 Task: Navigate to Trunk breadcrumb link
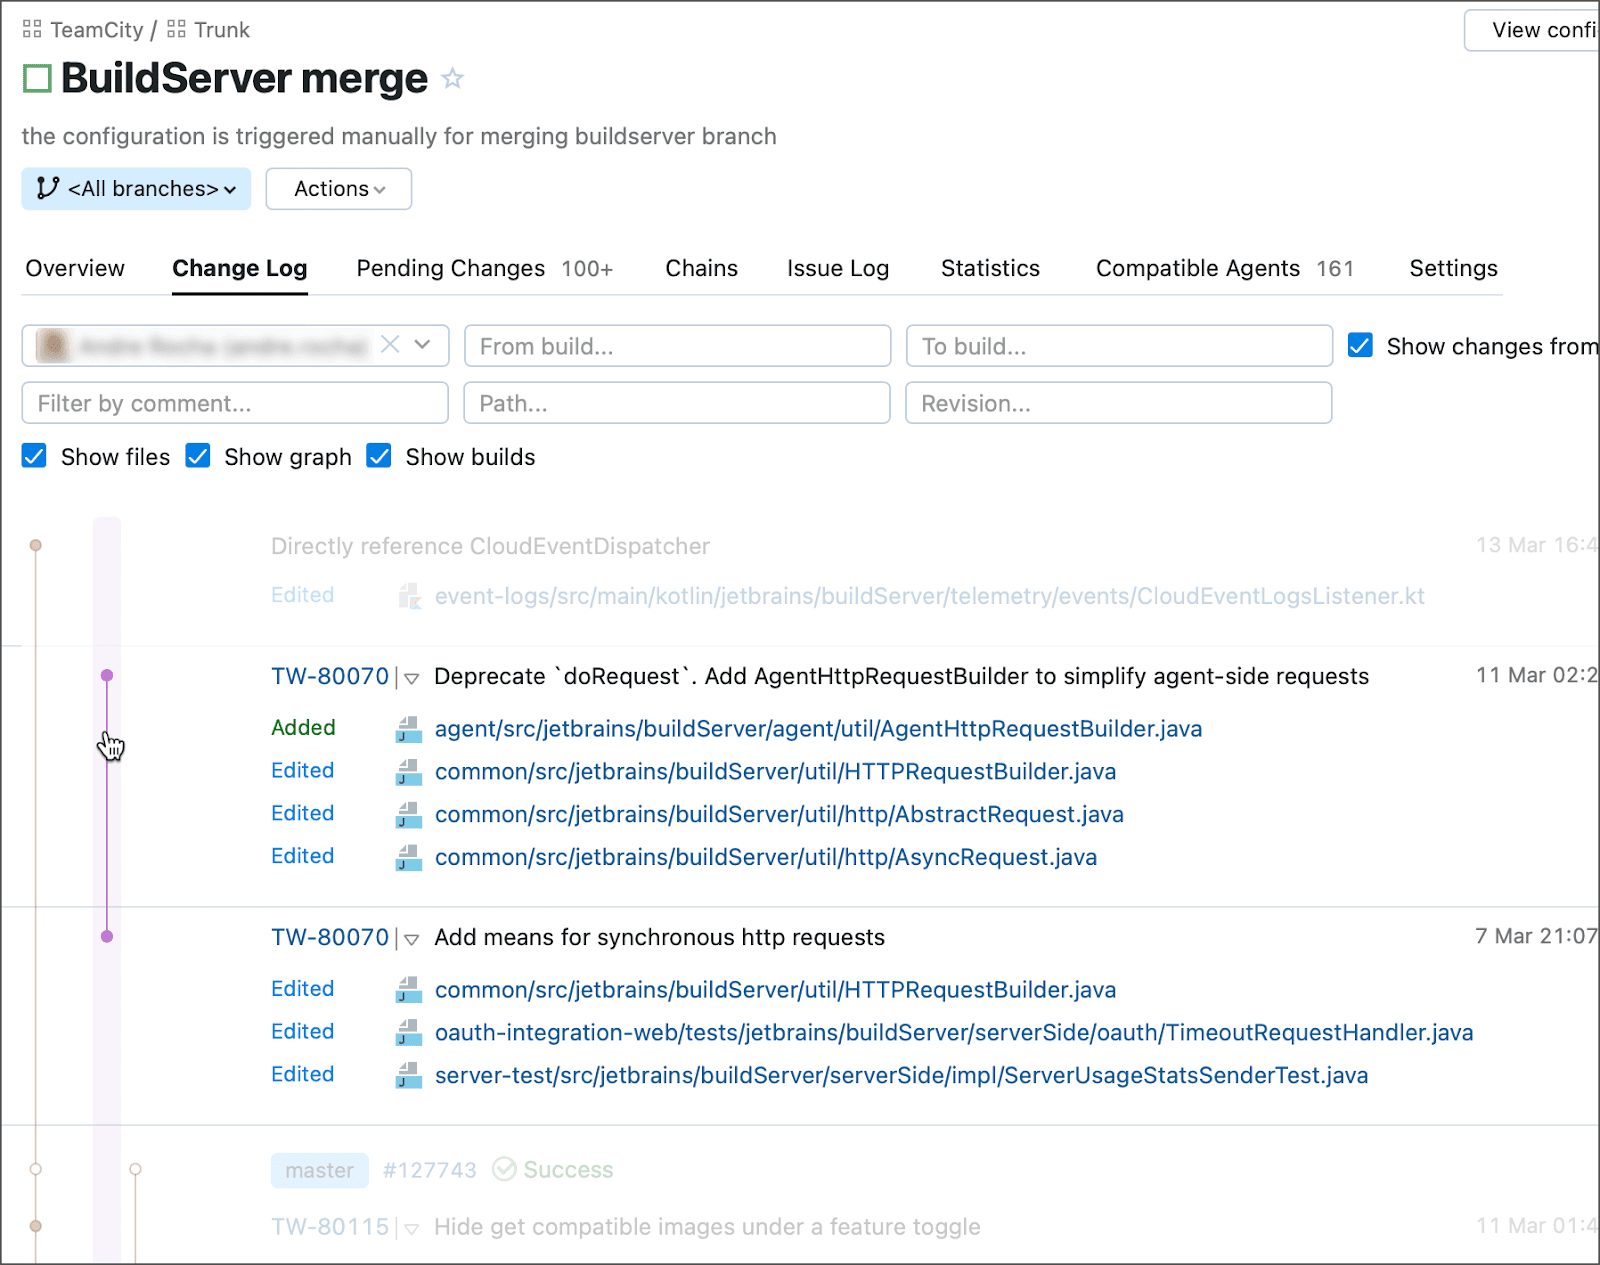[x=222, y=30]
